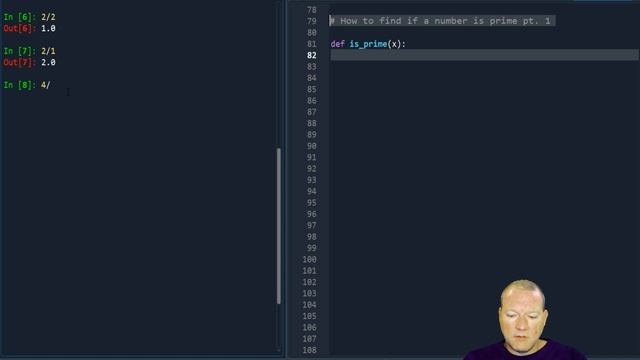Viewport: 640px width, 360px height.
Task: Click the comment 'How to find if a number is prime pt. 1'
Action: 442,21
